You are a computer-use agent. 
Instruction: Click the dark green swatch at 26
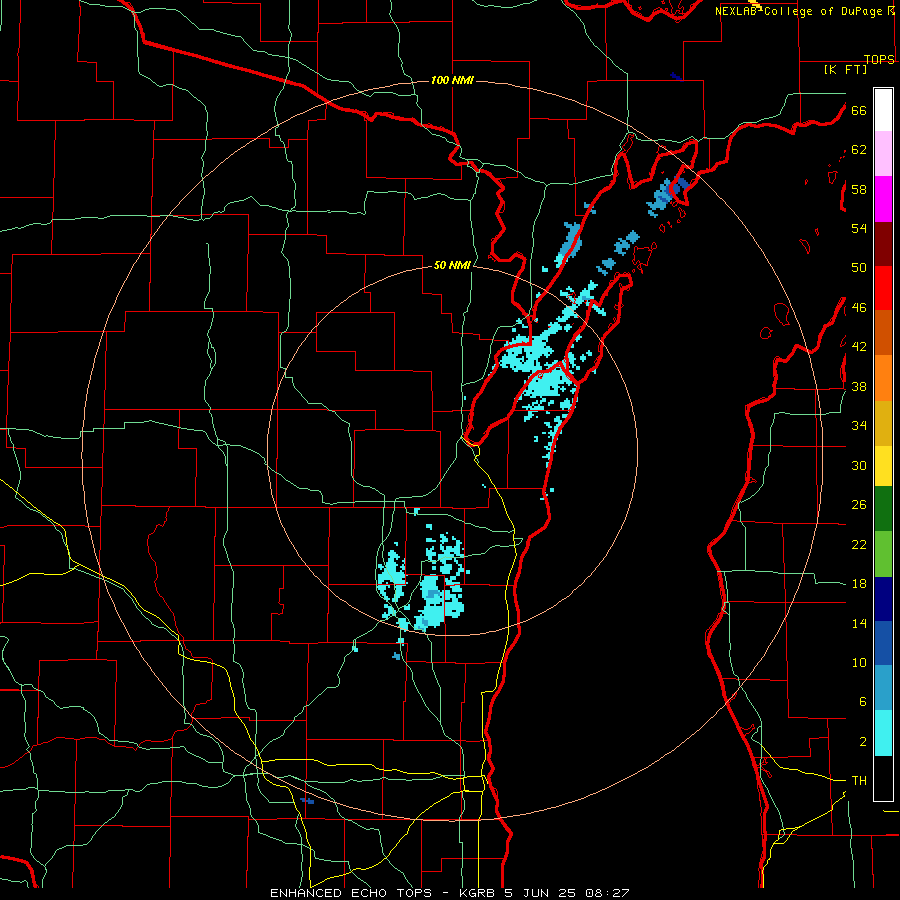(883, 509)
